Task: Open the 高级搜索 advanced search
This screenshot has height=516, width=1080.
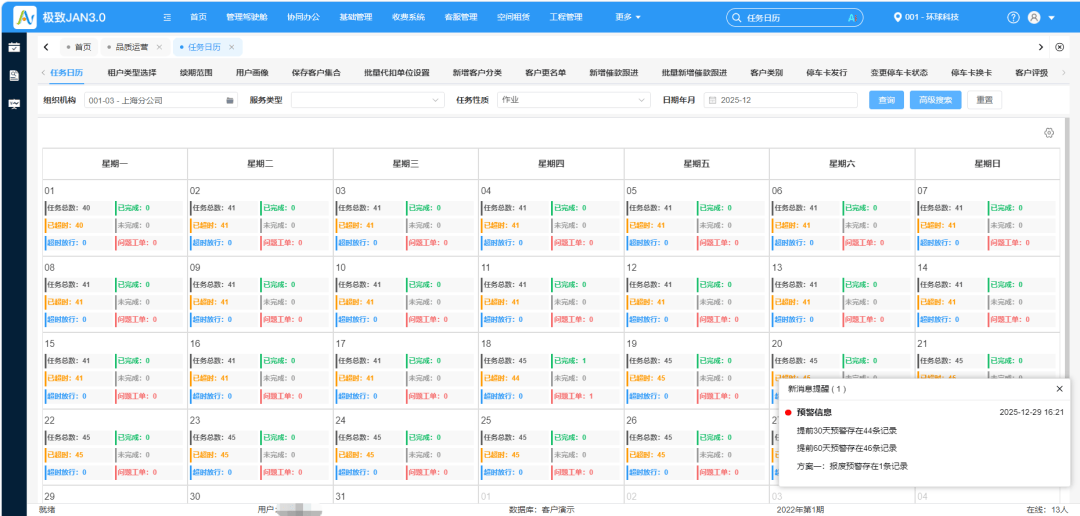Action: point(936,100)
